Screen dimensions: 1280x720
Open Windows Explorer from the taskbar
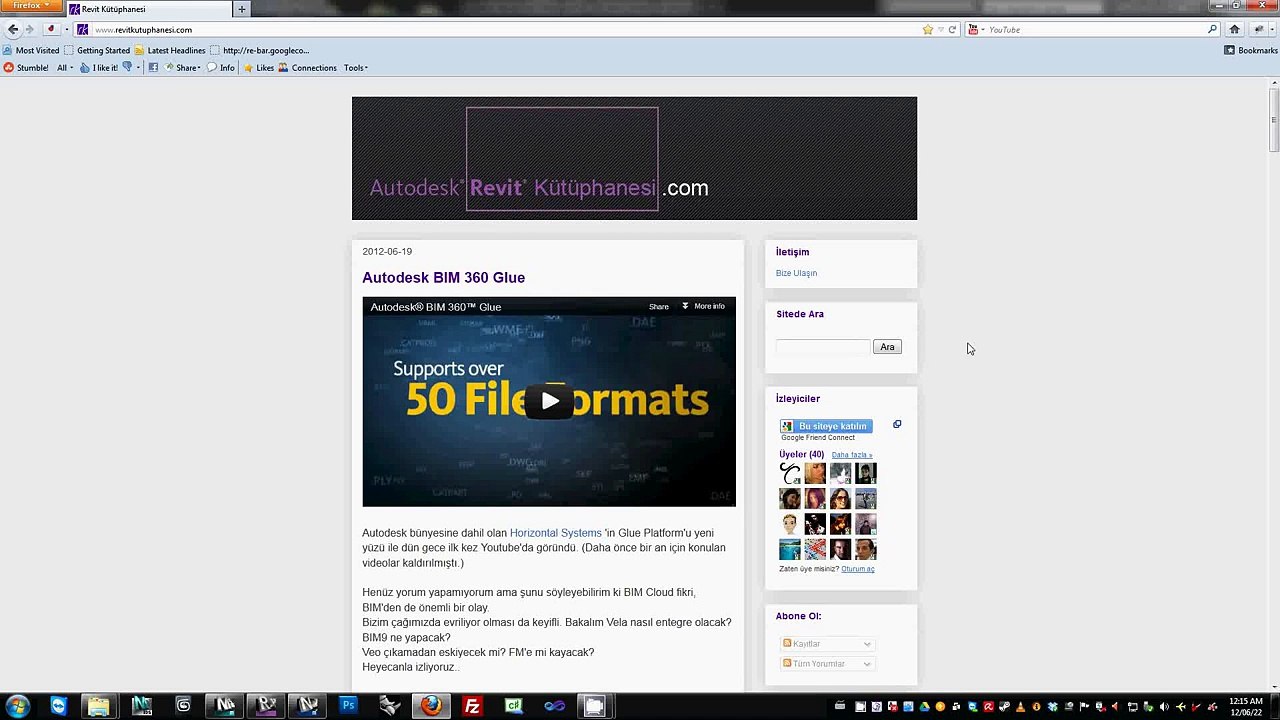98,706
